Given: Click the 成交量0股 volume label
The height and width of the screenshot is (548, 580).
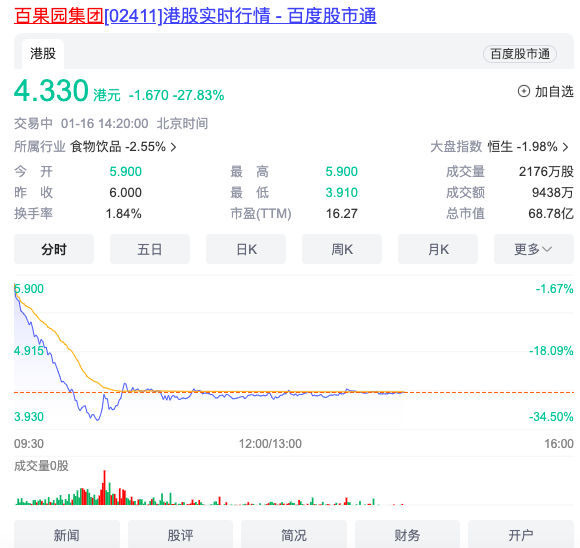Looking at the screenshot, I should [41, 466].
